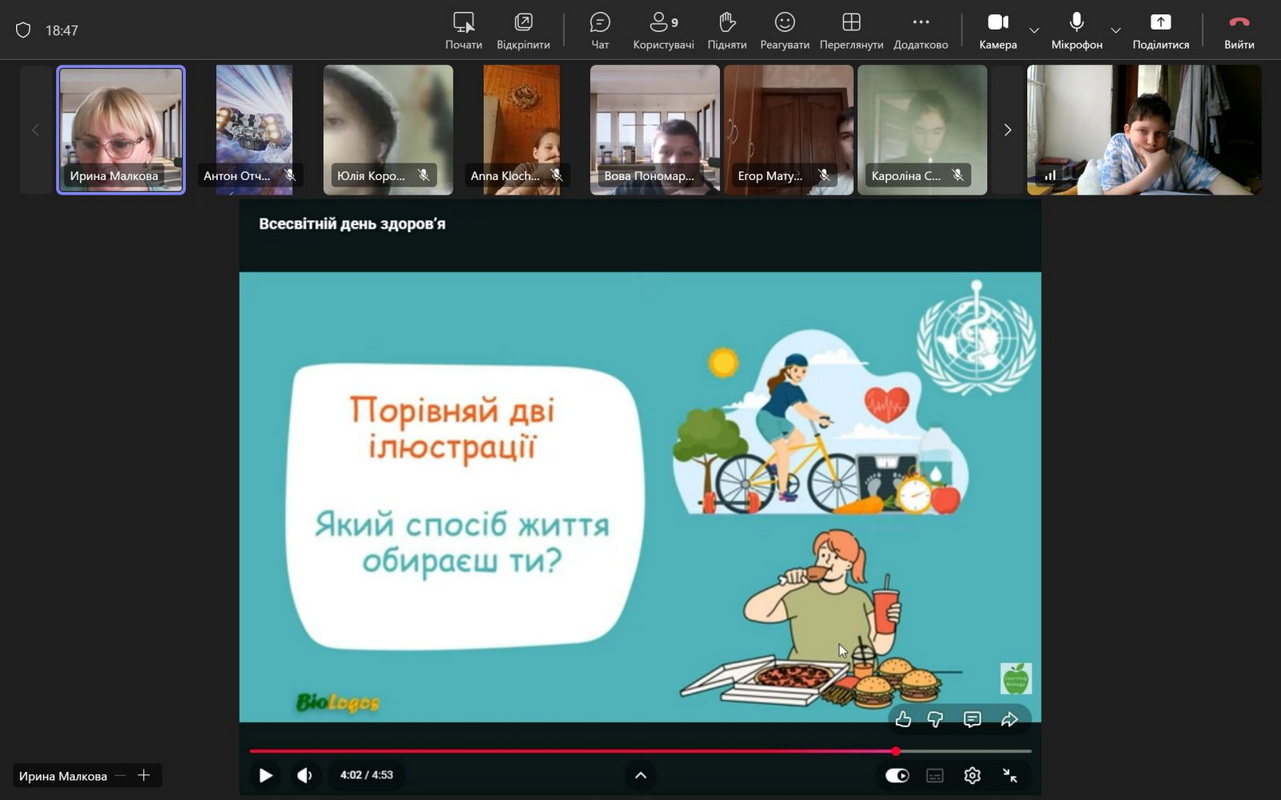Open Реагувати reactions menu

pyautogui.click(x=785, y=30)
